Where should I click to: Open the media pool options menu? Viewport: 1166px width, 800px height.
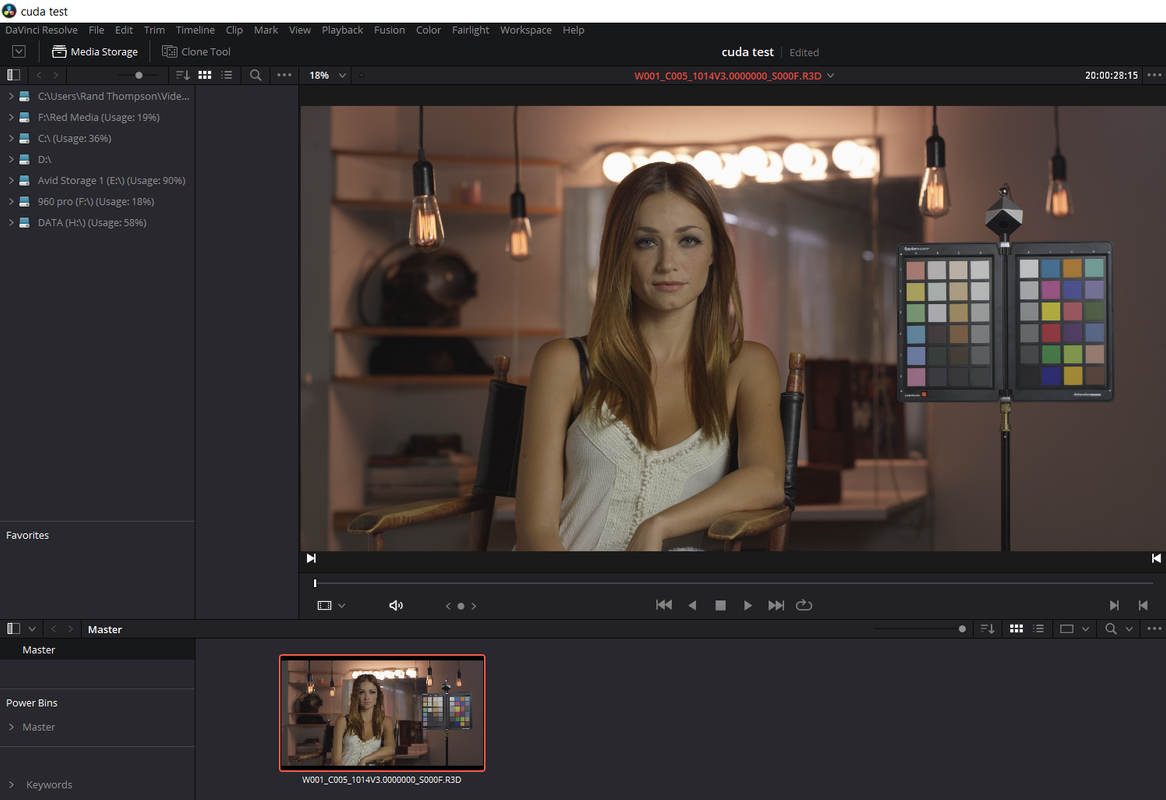1154,629
